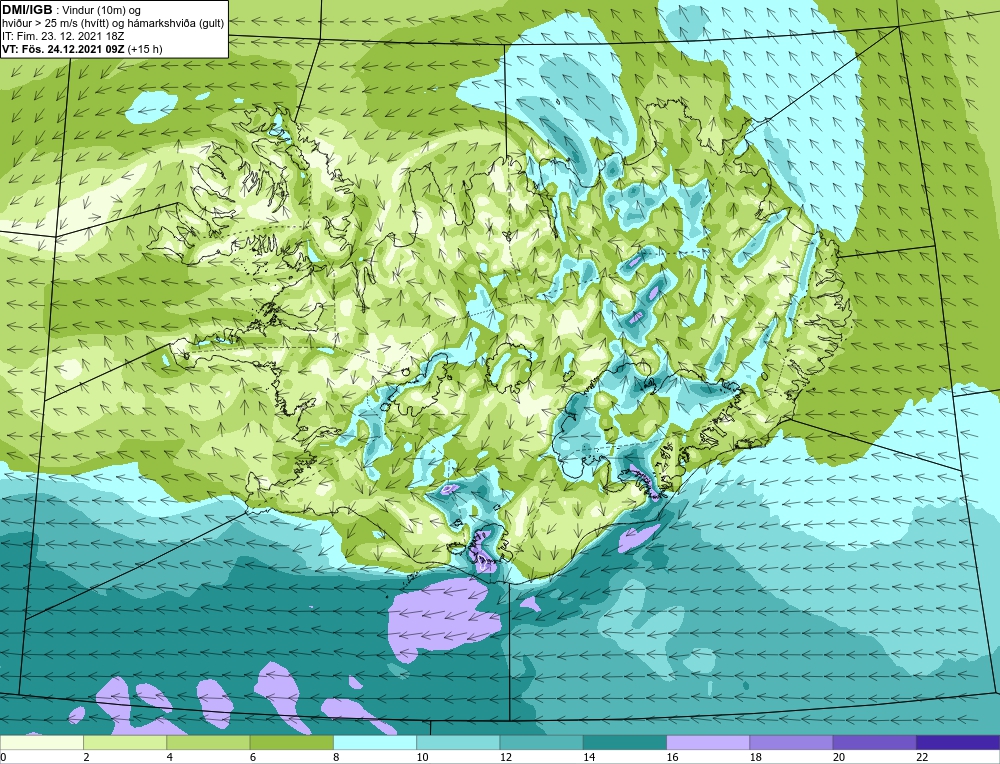Image resolution: width=1000 pixels, height=764 pixels.
Task: Click the legend scale label '22'
Action: (x=922, y=757)
